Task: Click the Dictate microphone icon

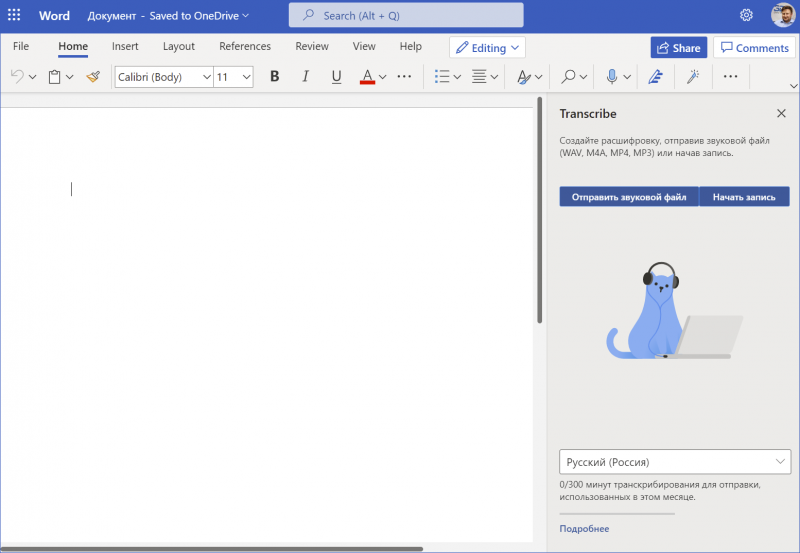Action: 612,76
